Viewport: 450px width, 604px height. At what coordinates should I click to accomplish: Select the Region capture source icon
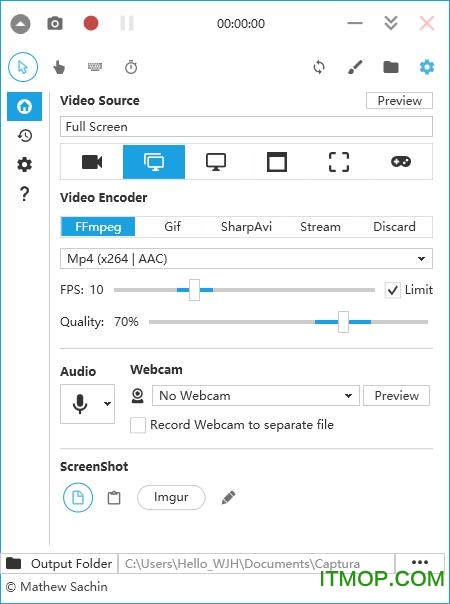[339, 162]
